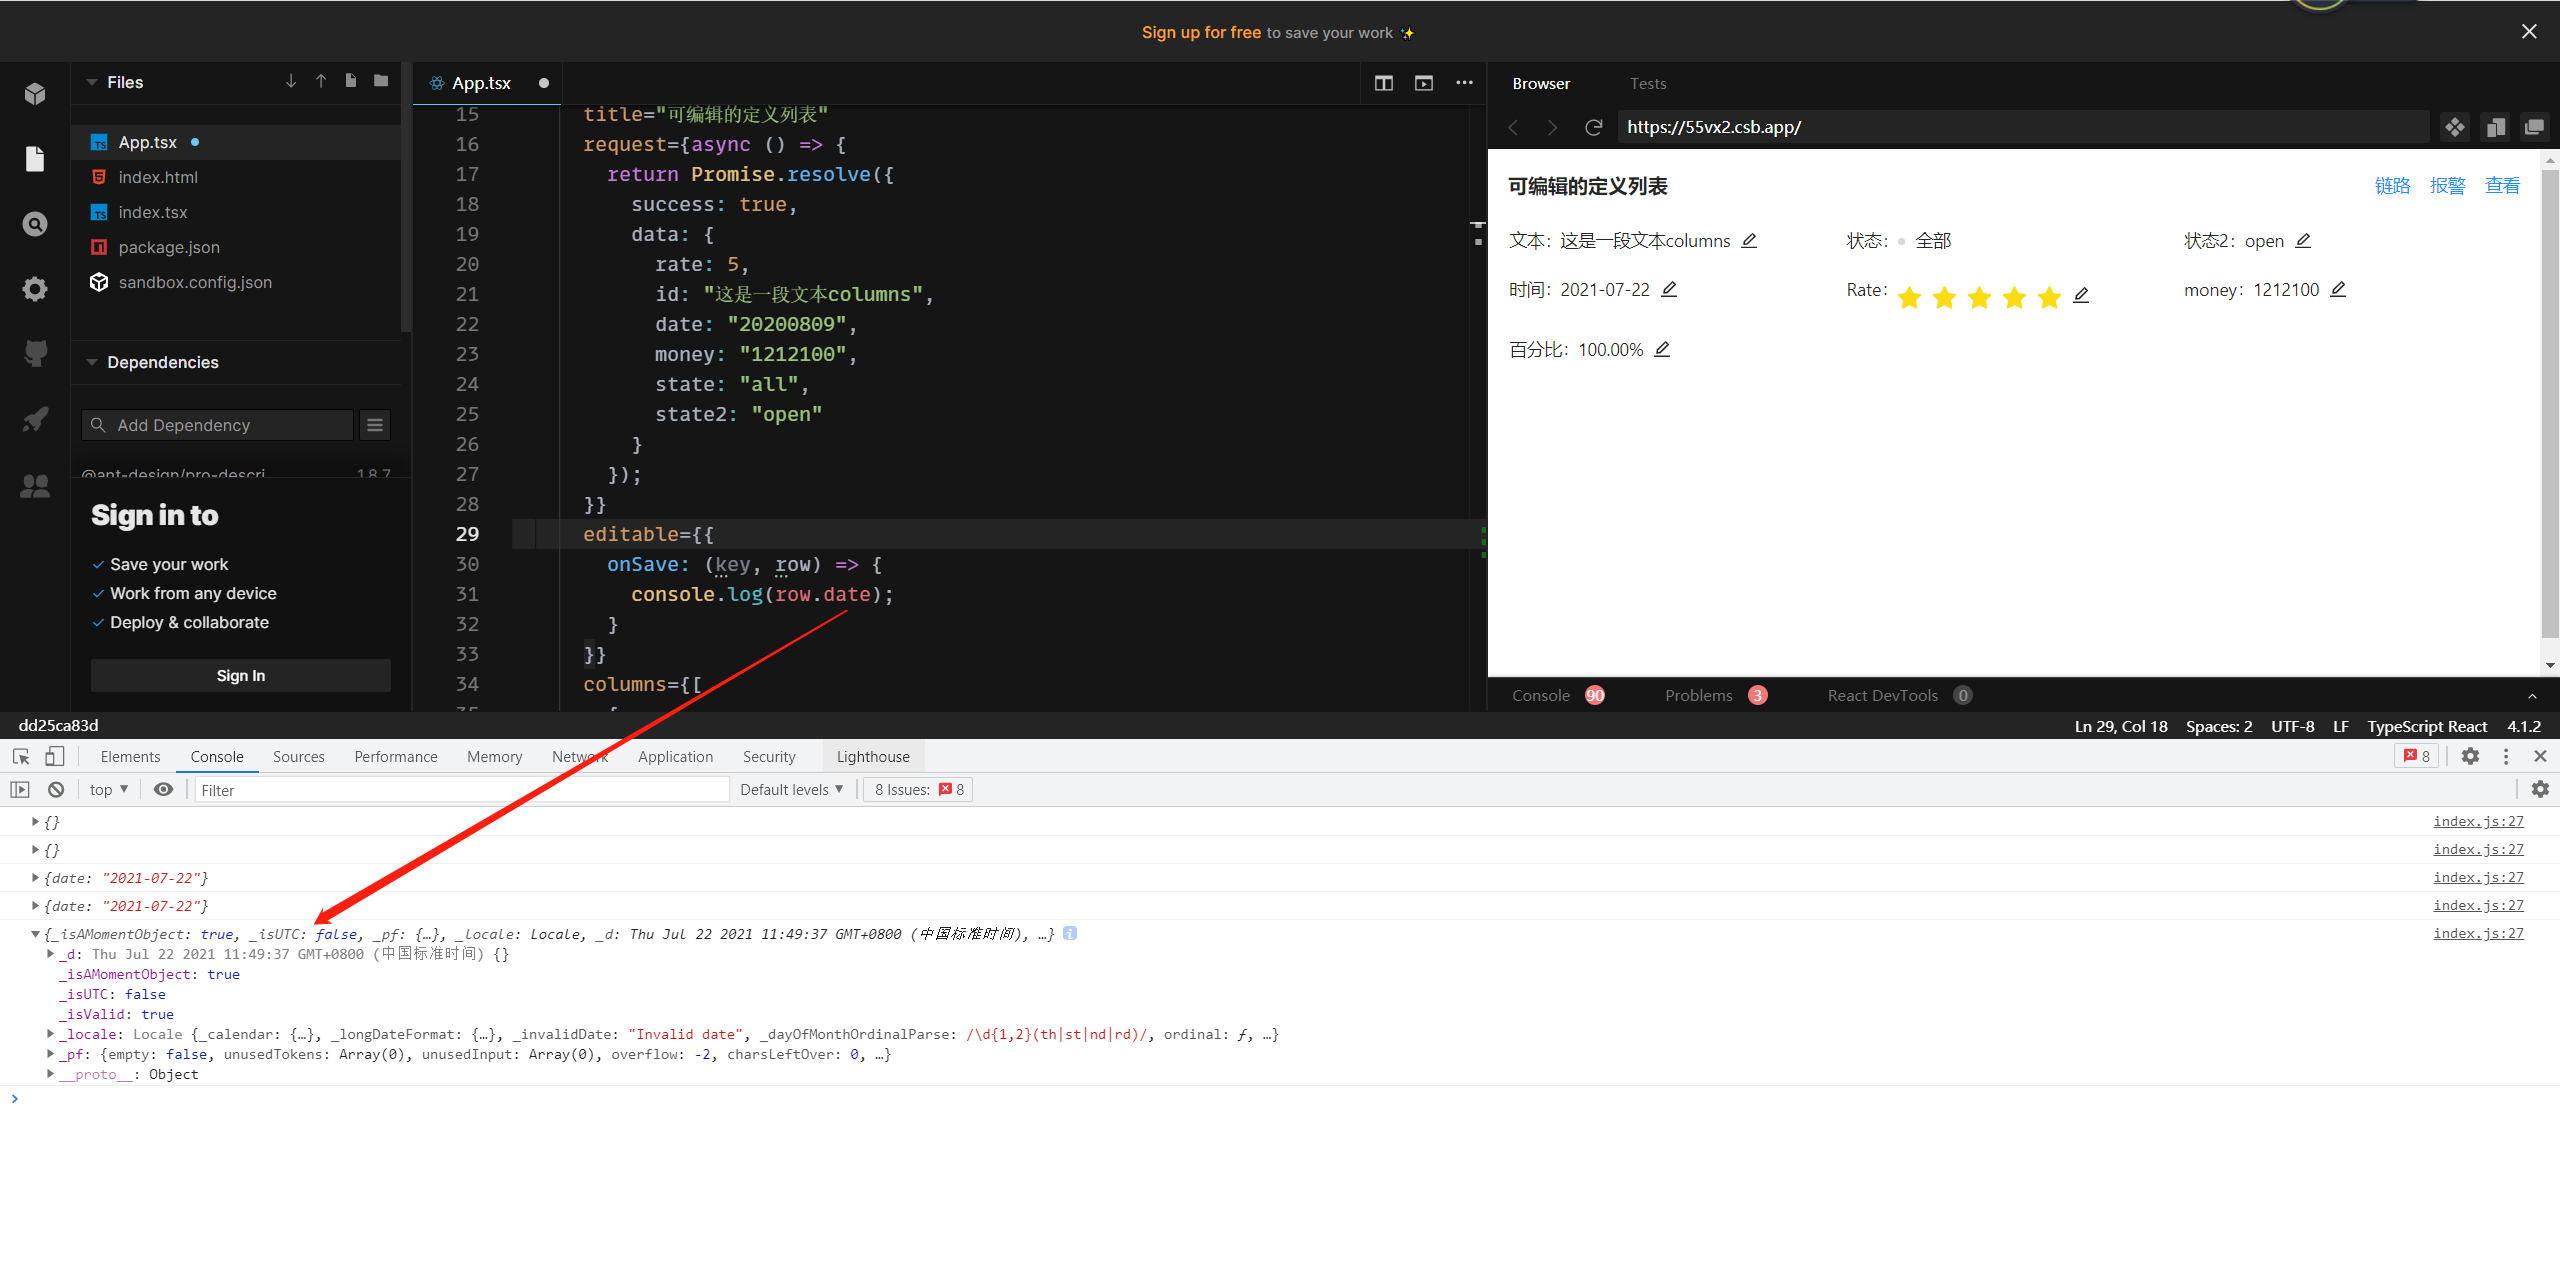Expand the _pf property in console
Image resolution: width=2560 pixels, height=1262 pixels.
click(x=50, y=1053)
